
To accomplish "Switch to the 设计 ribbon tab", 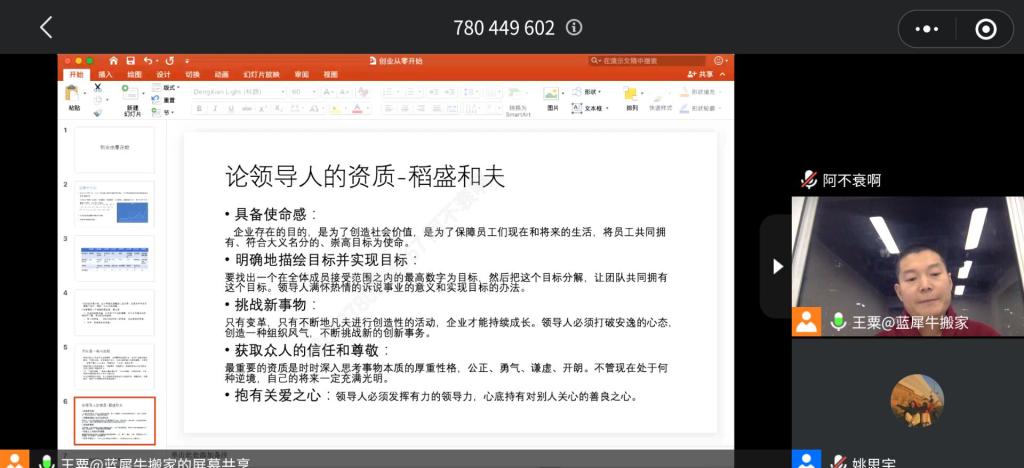I will pyautogui.click(x=163, y=74).
